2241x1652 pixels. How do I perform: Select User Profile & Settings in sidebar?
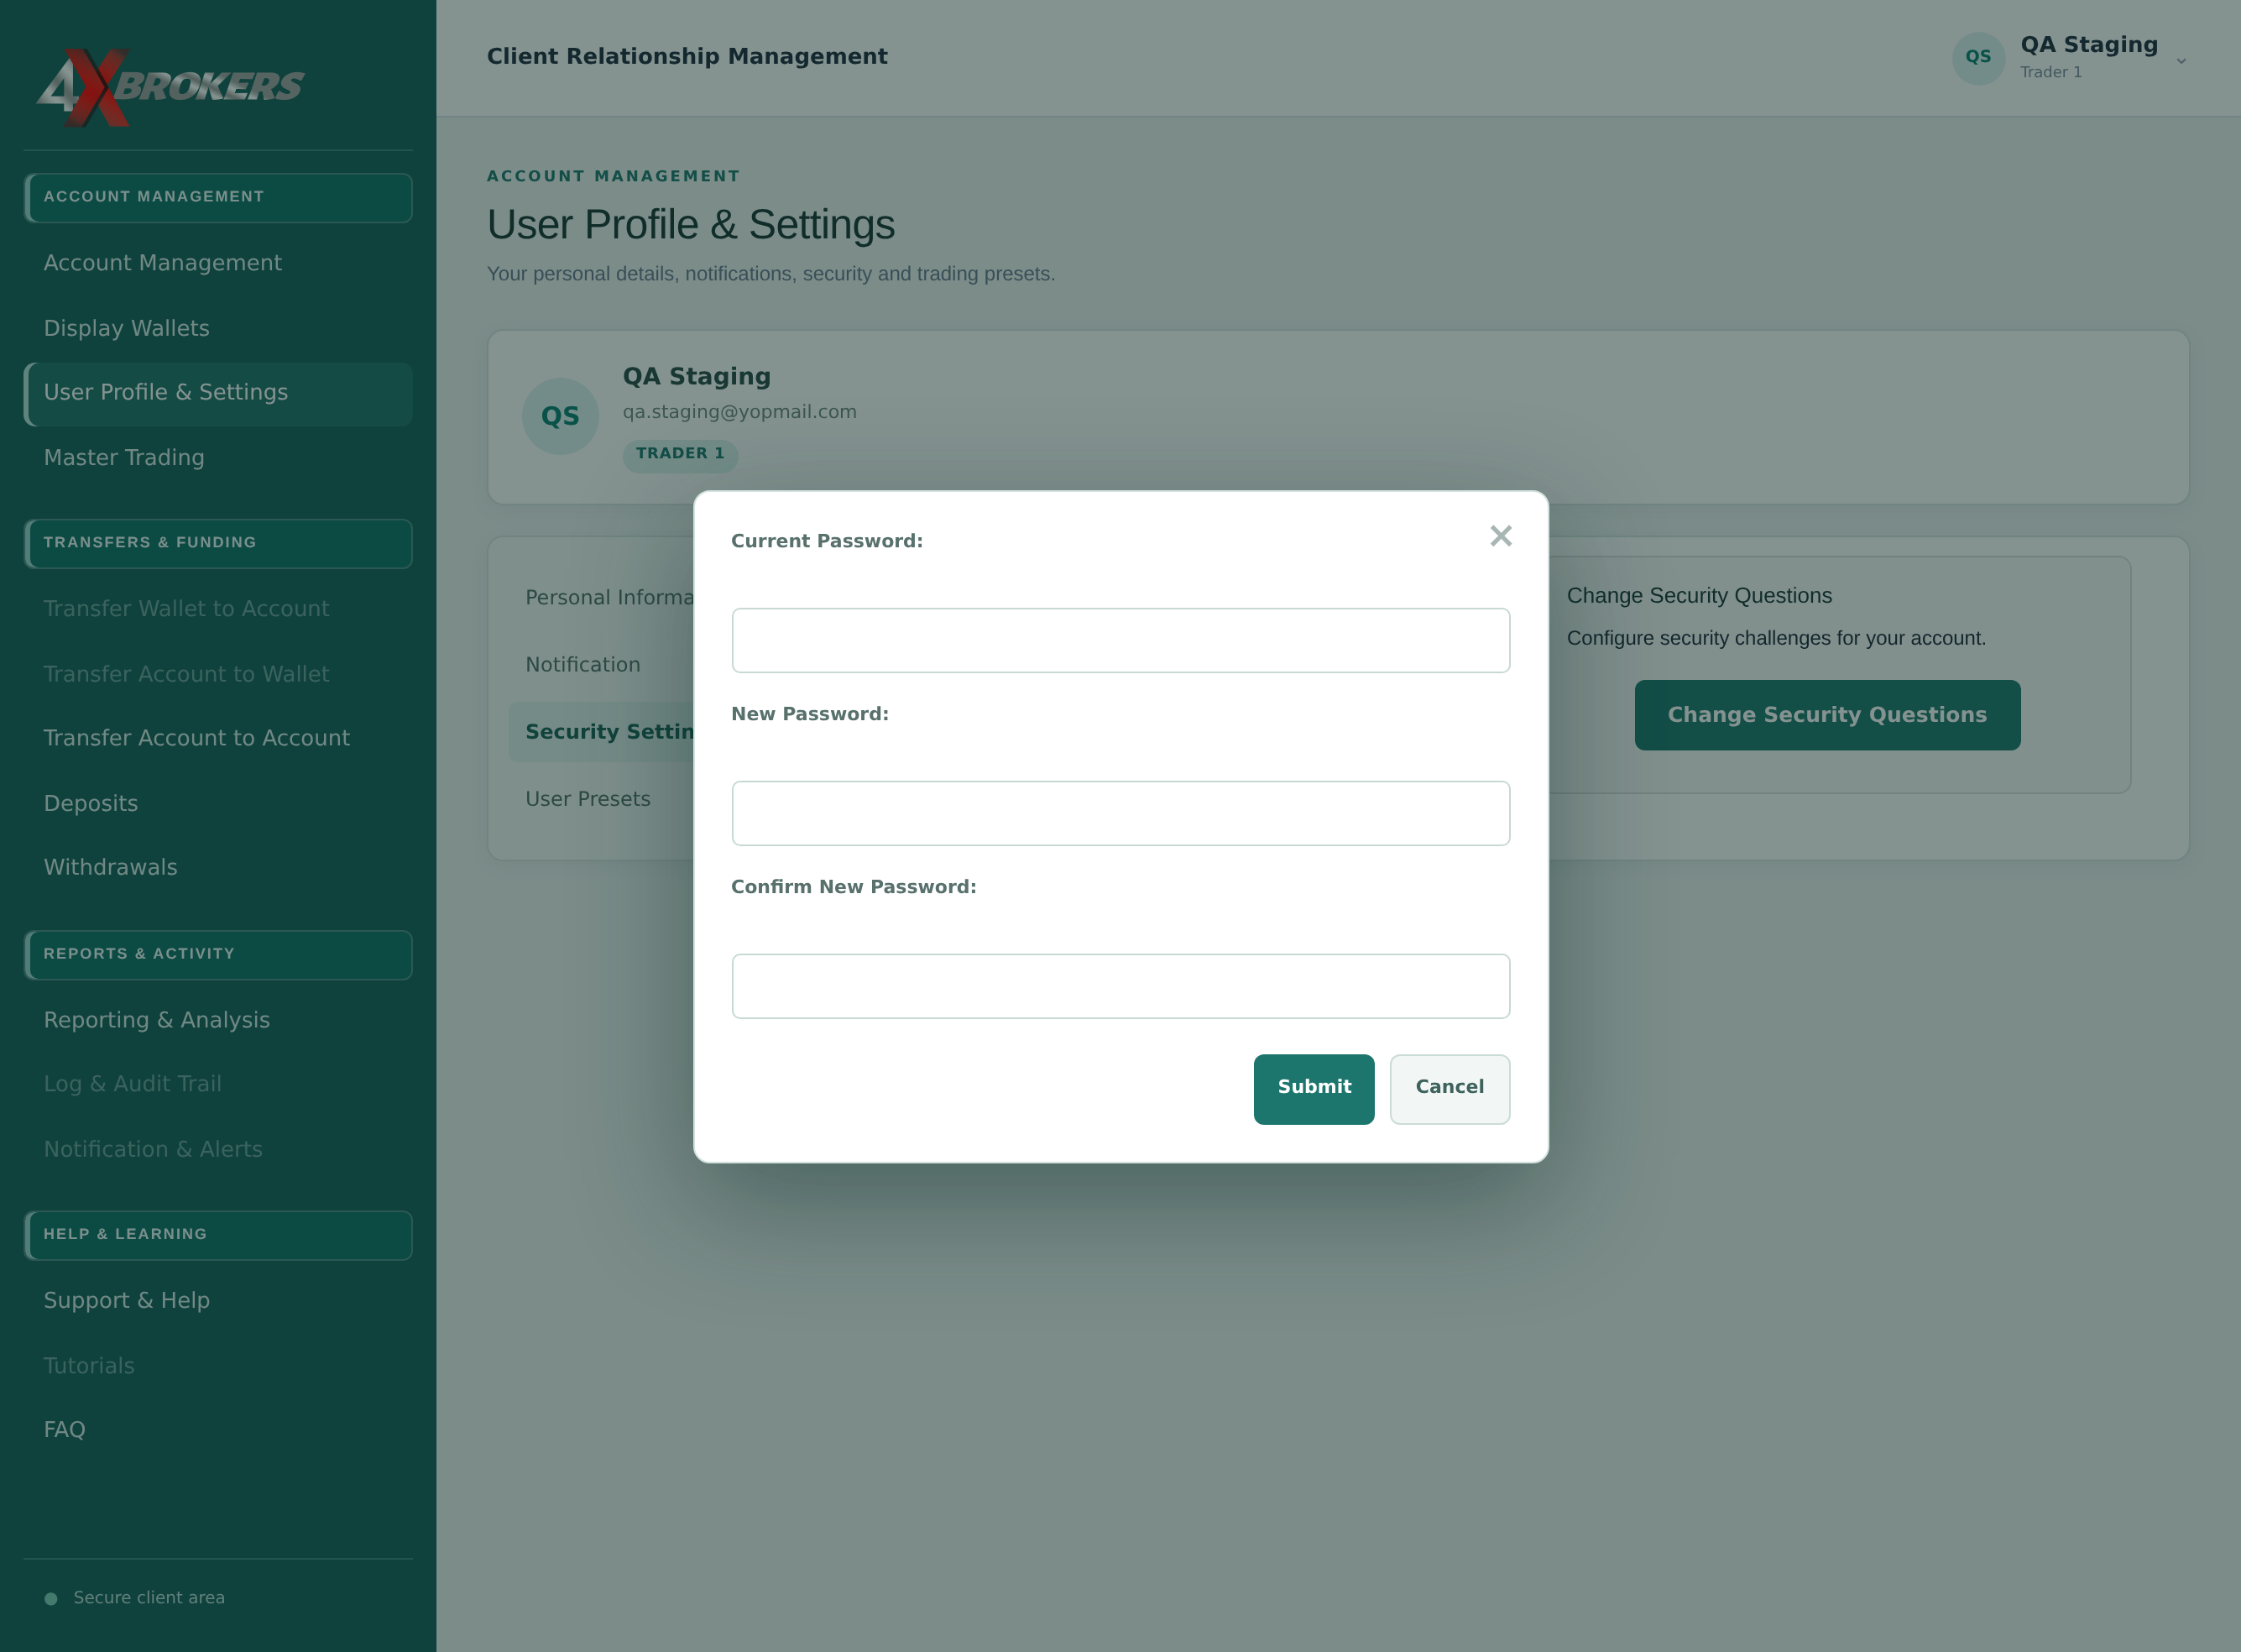pyautogui.click(x=218, y=394)
